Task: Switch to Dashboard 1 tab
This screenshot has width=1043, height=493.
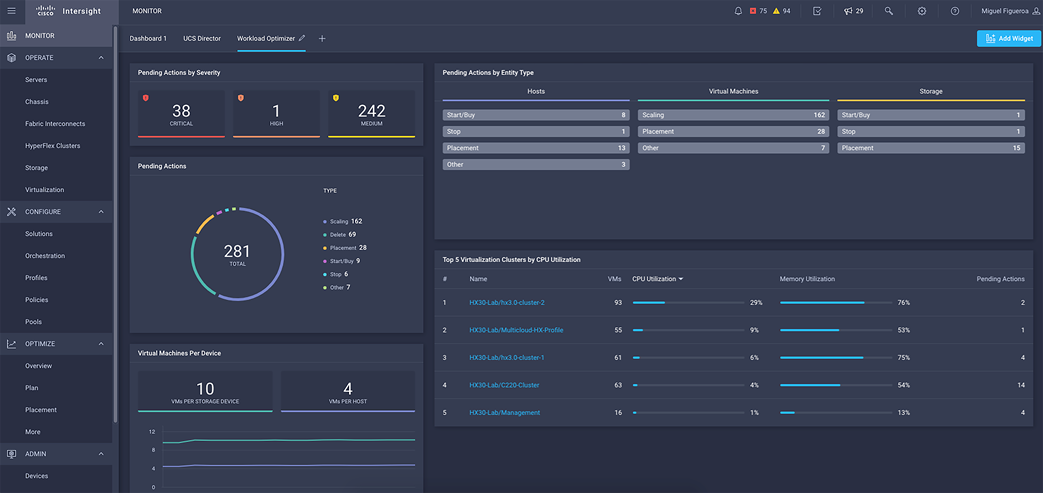Action: click(x=148, y=39)
